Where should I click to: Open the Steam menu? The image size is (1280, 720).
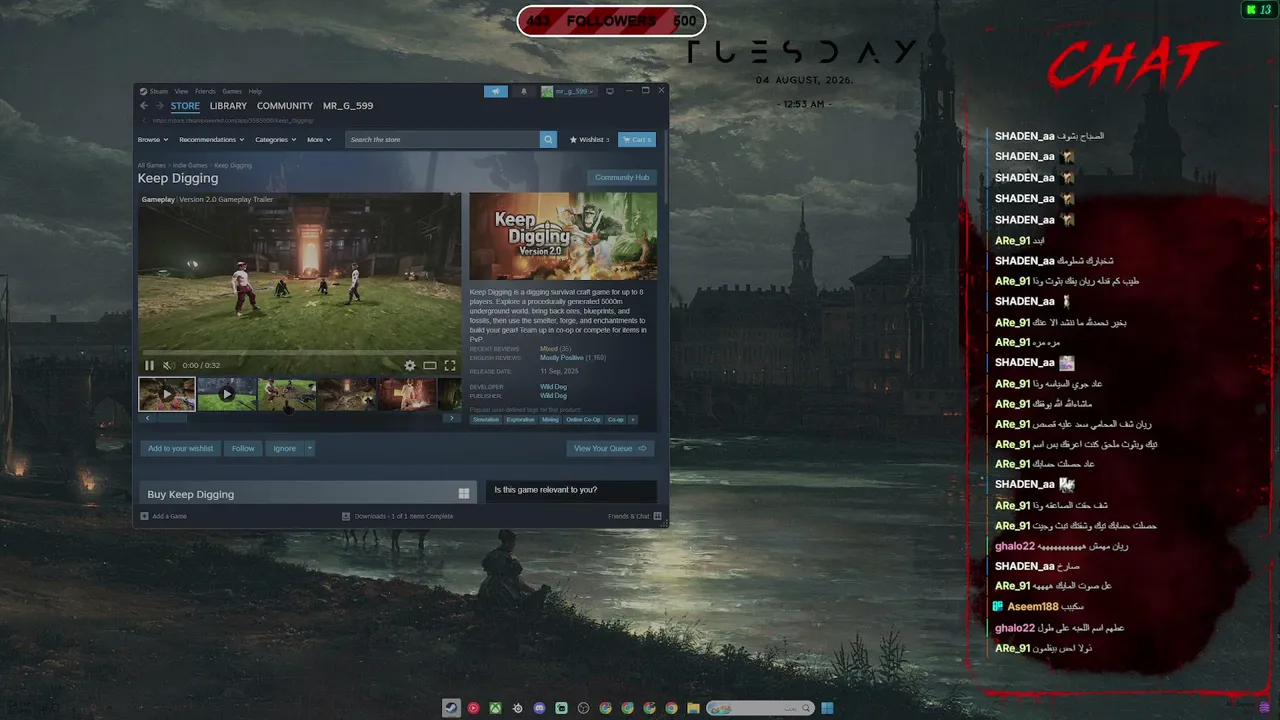point(158,91)
